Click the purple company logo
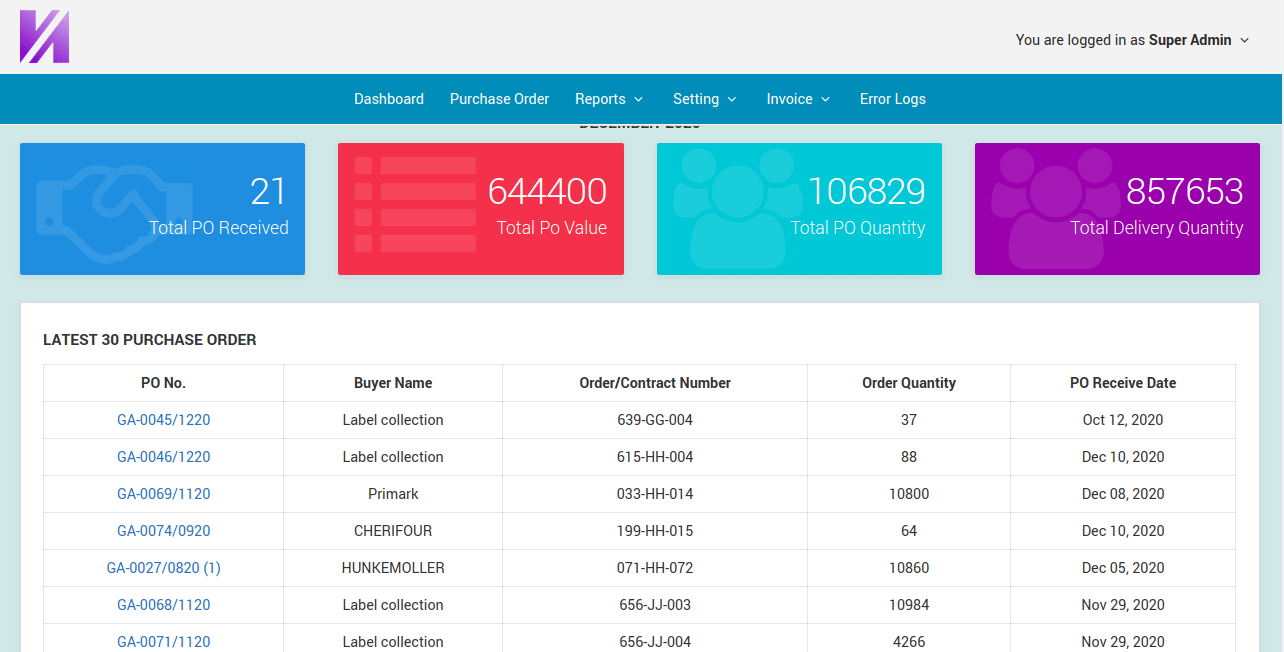The image size is (1284, 652). [x=44, y=37]
